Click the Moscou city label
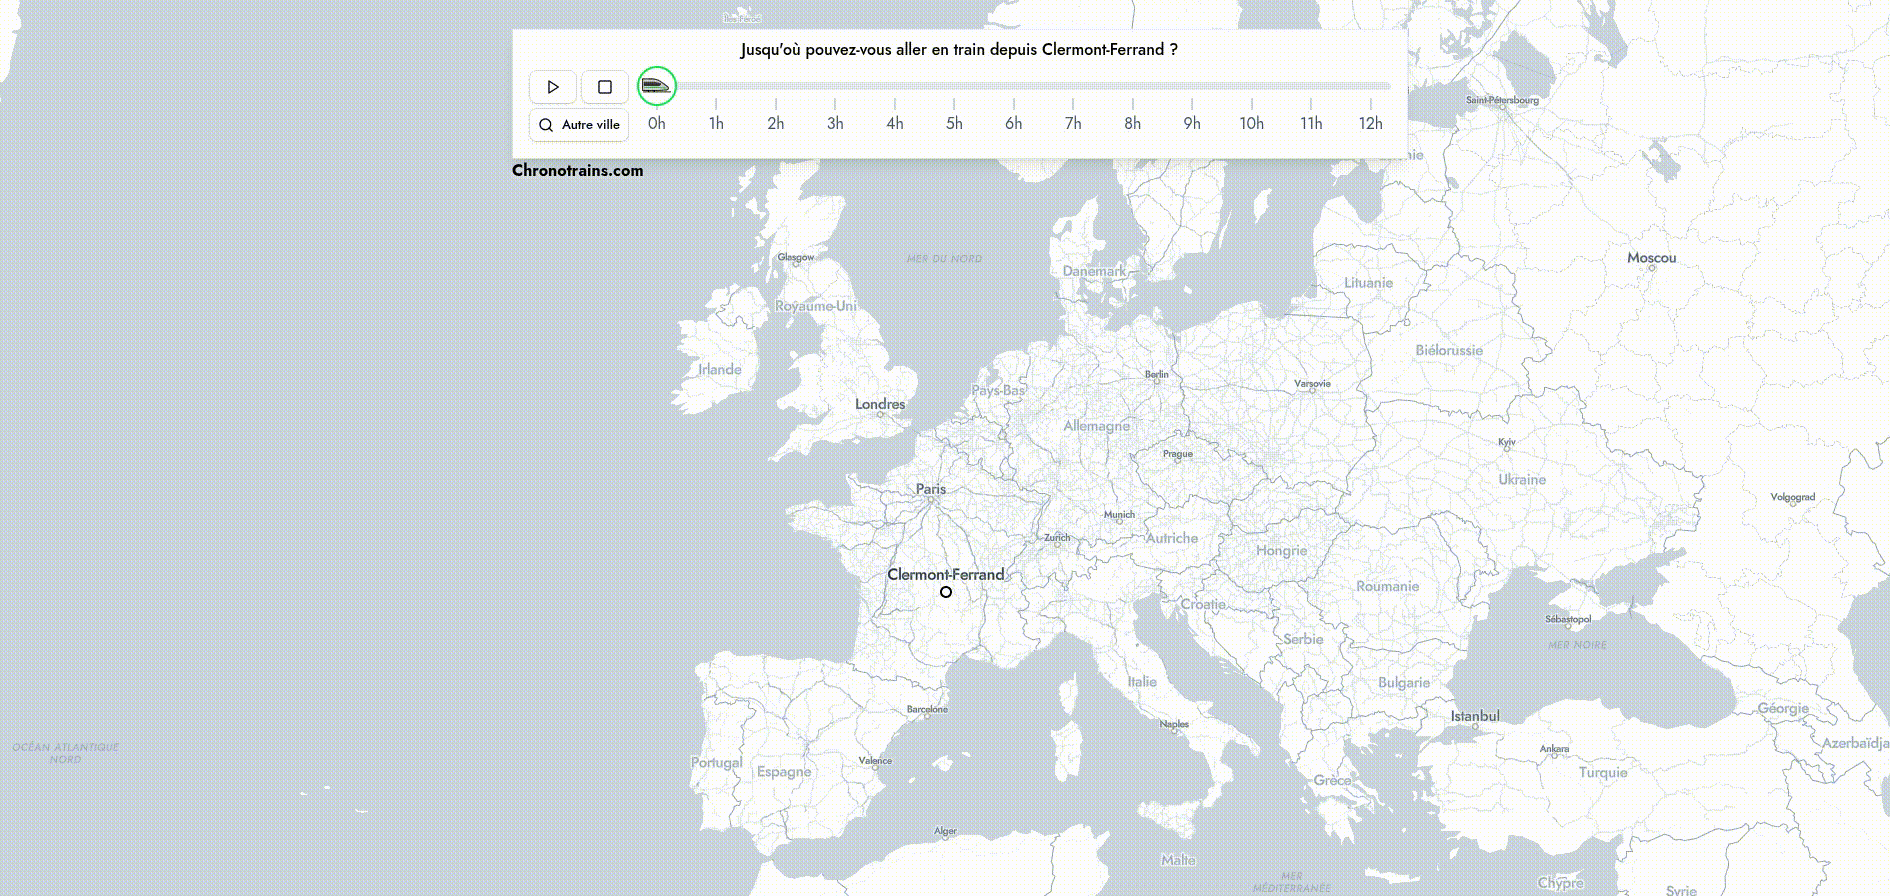This screenshot has width=1890, height=896. click(x=1651, y=258)
